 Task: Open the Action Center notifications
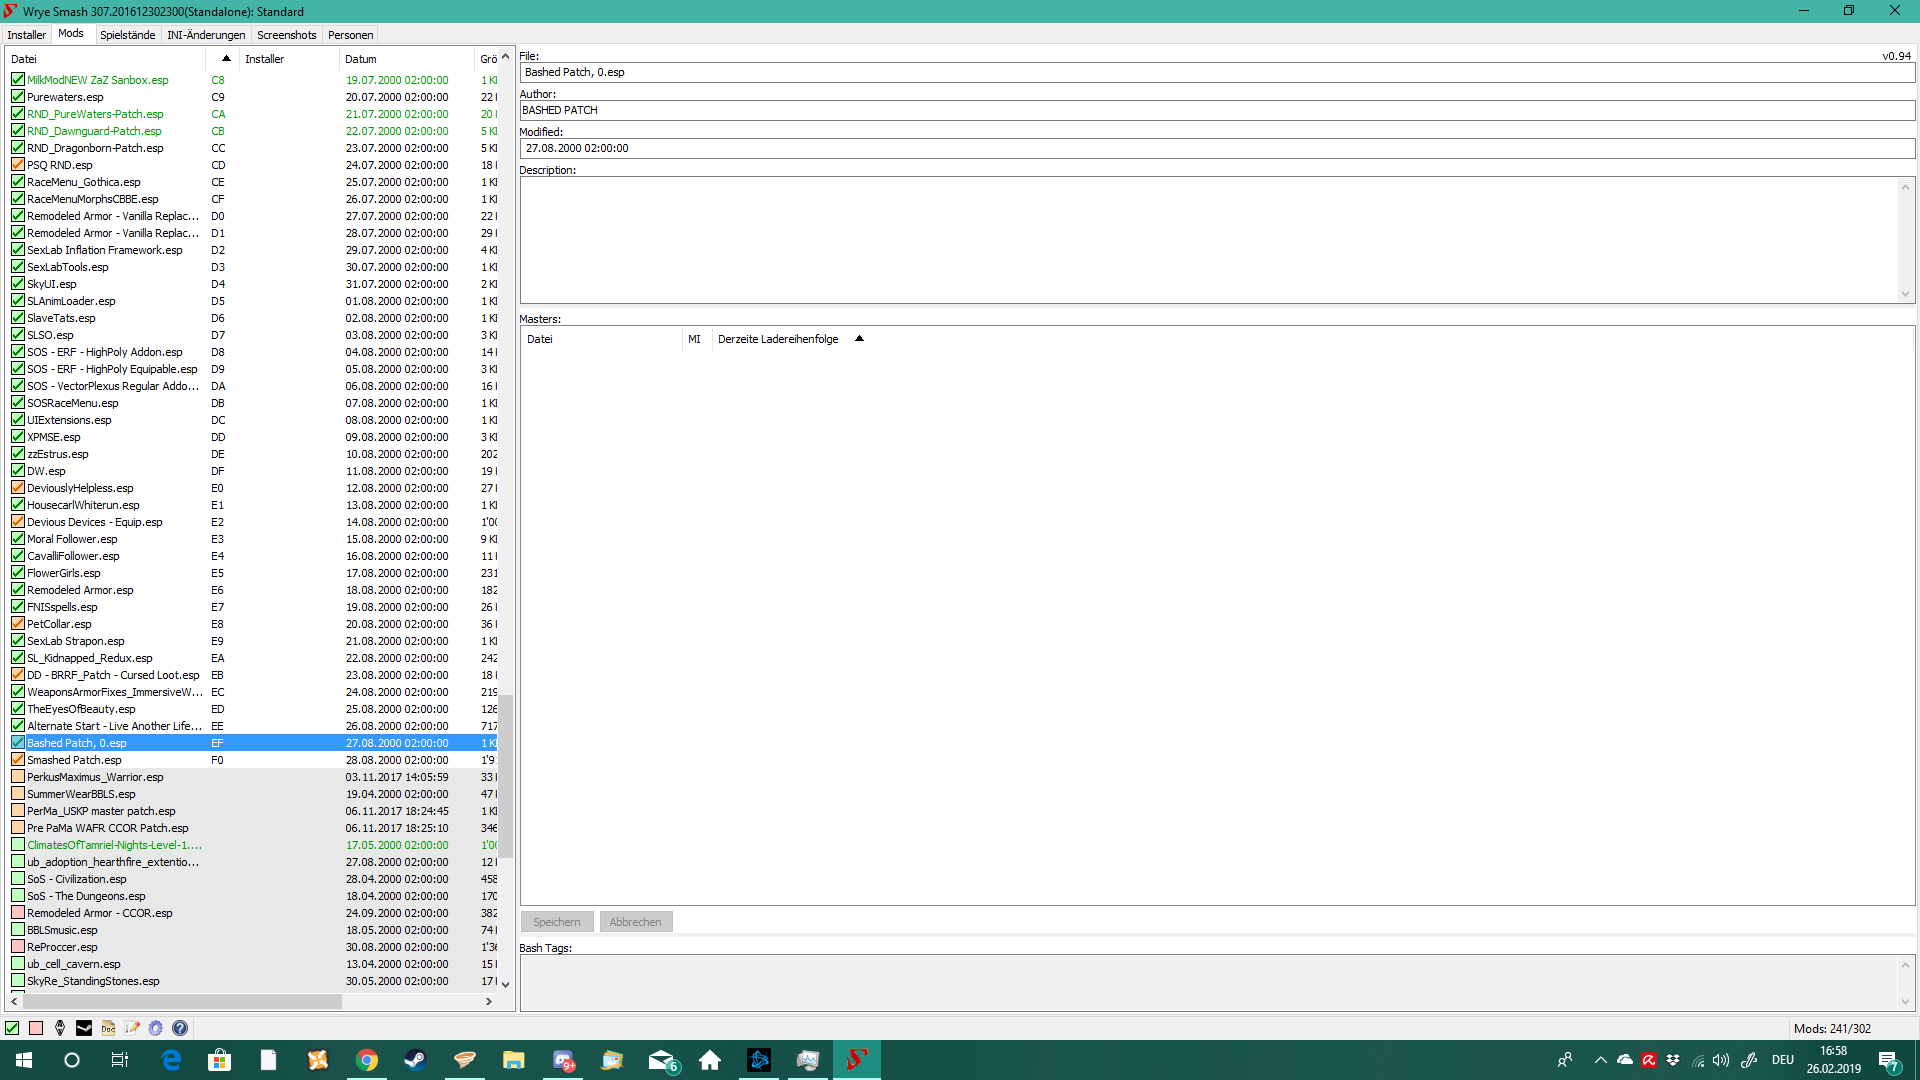tap(1890, 1060)
